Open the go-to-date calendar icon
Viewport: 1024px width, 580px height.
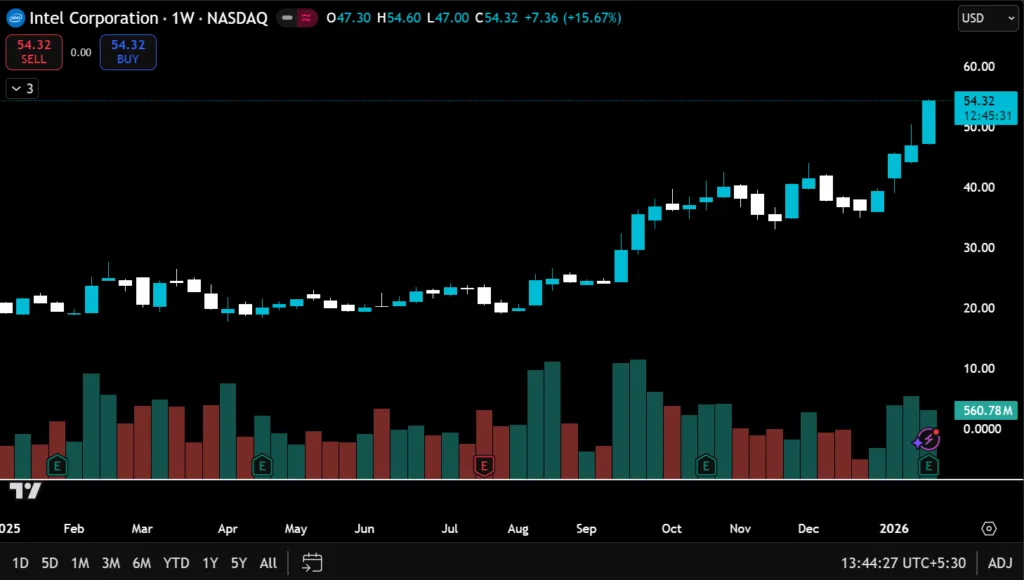click(312, 562)
